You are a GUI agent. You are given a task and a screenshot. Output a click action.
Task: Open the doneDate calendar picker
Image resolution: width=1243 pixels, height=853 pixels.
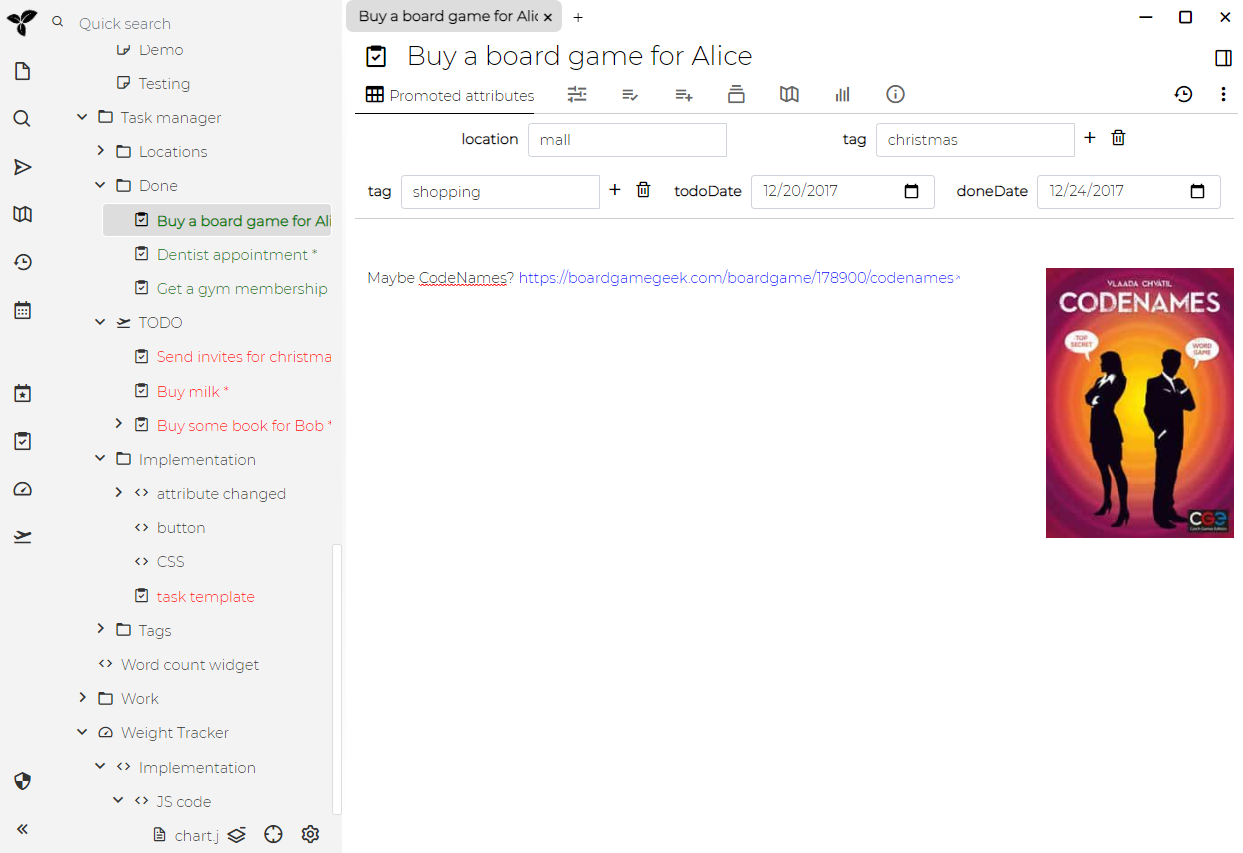click(1198, 191)
